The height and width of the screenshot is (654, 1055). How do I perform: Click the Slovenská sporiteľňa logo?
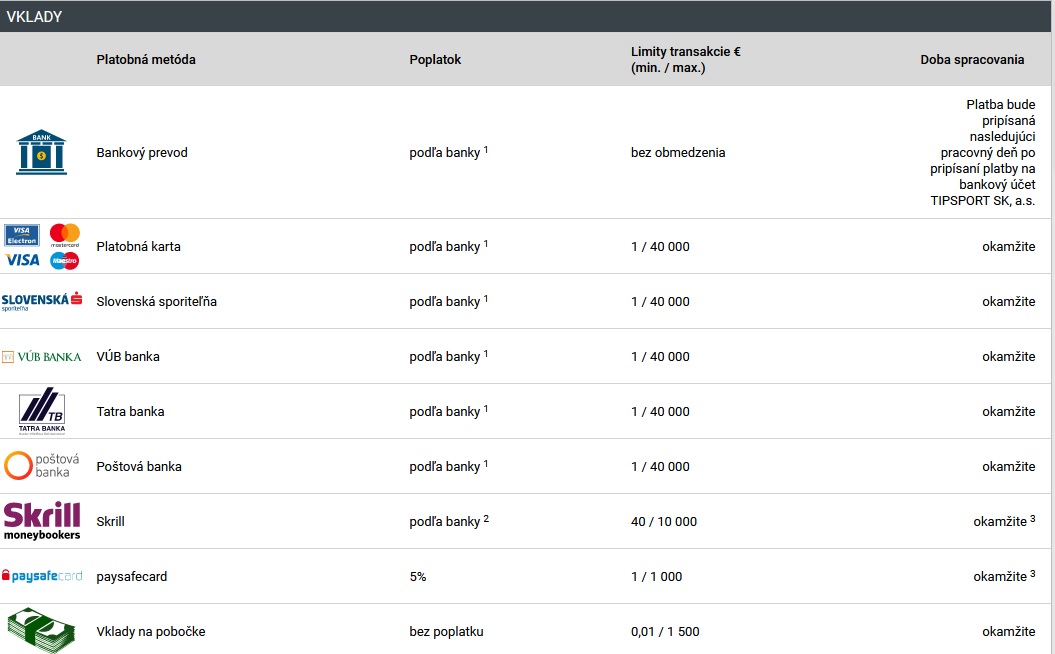point(42,301)
